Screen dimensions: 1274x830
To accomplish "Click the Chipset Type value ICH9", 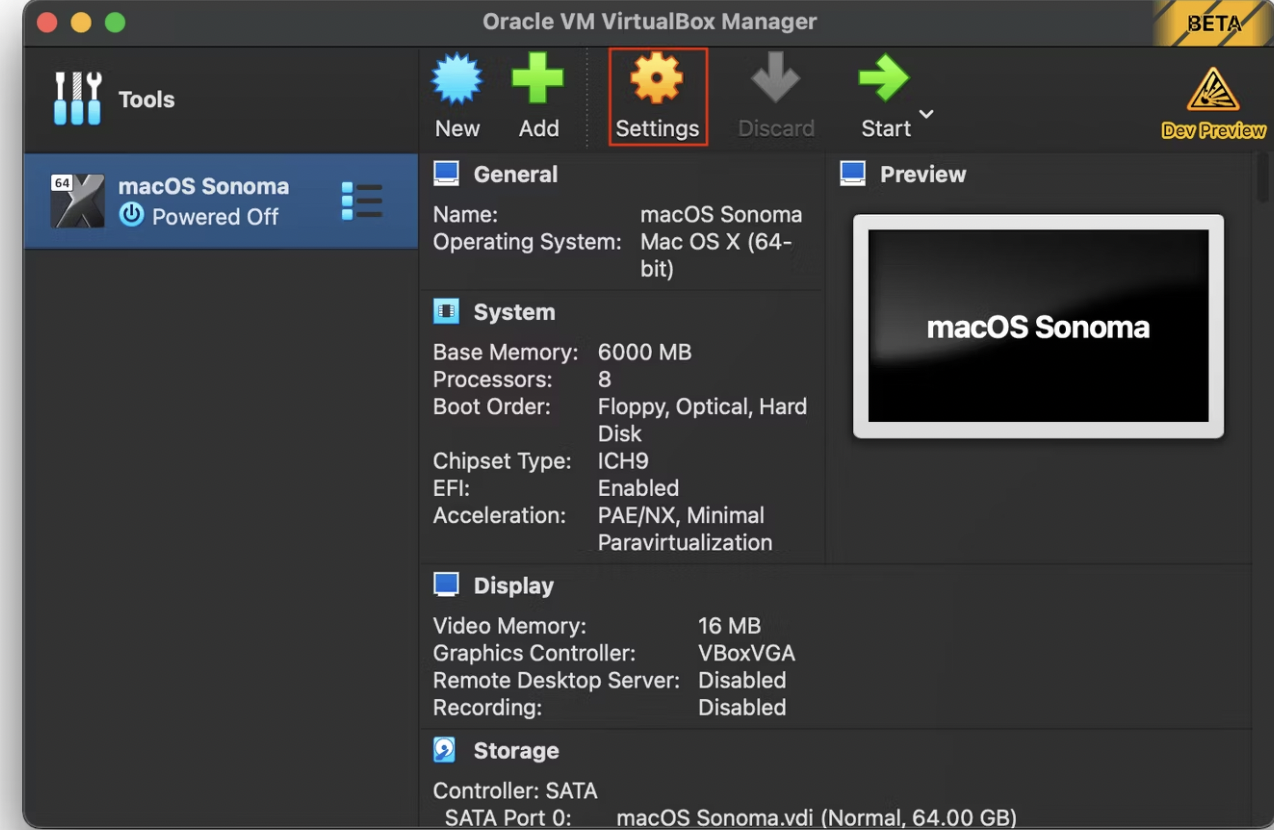I will [623, 461].
